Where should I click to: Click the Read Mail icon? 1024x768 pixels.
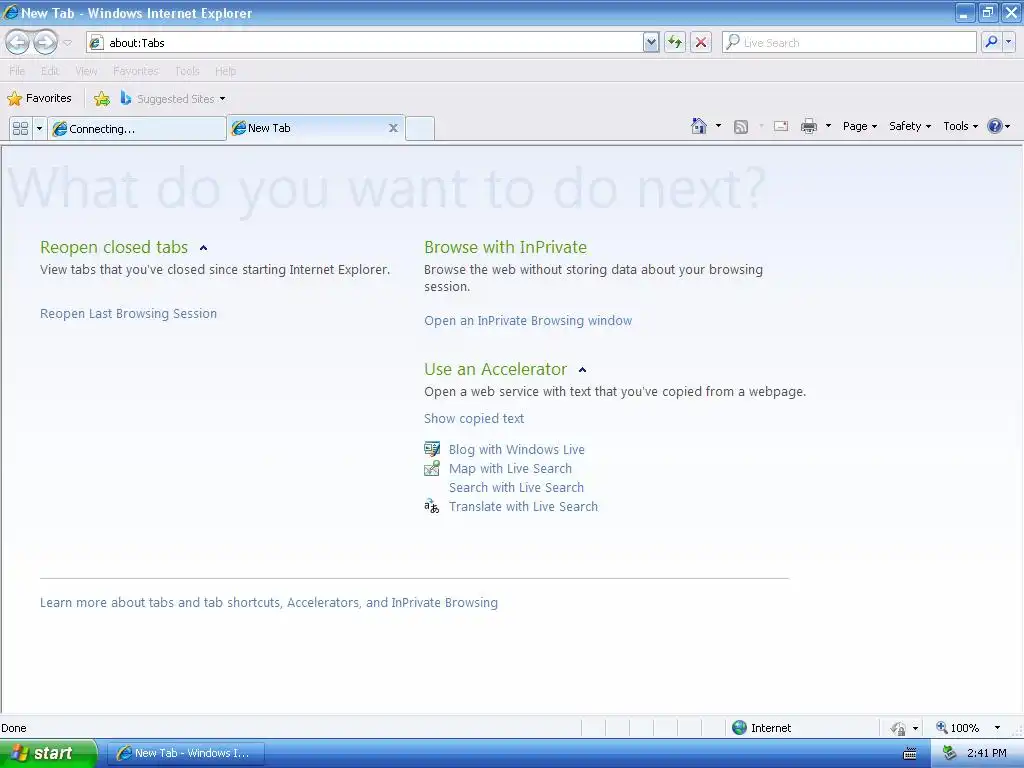coord(781,126)
